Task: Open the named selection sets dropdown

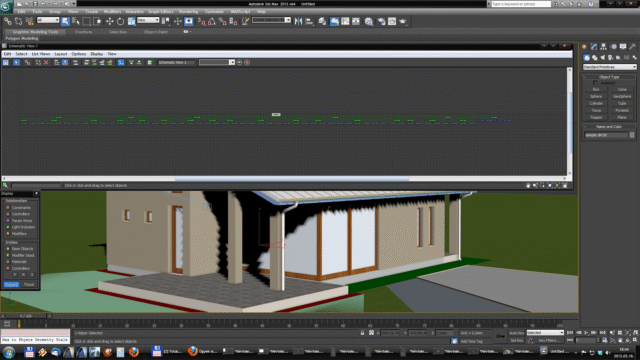Action: (271, 20)
